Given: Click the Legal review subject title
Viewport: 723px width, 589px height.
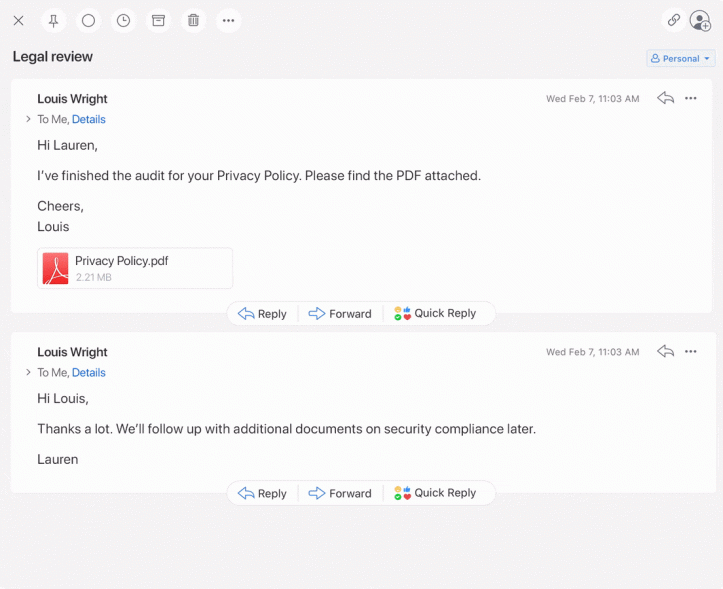Looking at the screenshot, I should (53, 57).
